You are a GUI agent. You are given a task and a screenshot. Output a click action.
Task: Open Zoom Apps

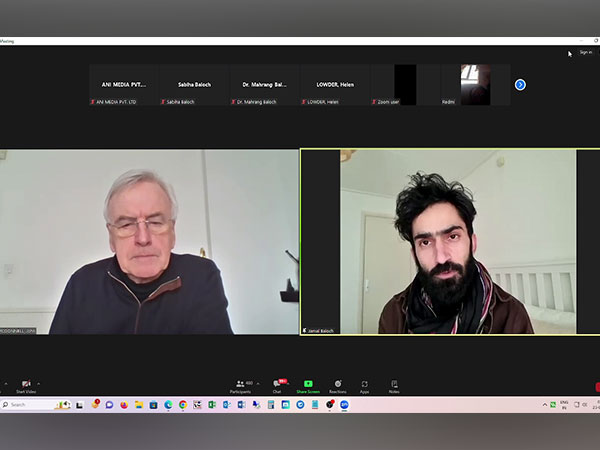(364, 386)
